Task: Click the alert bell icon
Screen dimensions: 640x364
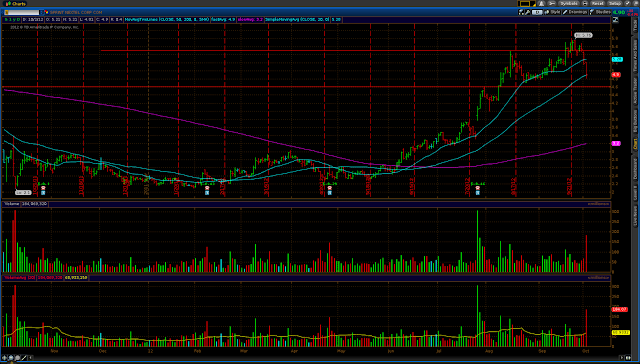Action: (x=542, y=3)
